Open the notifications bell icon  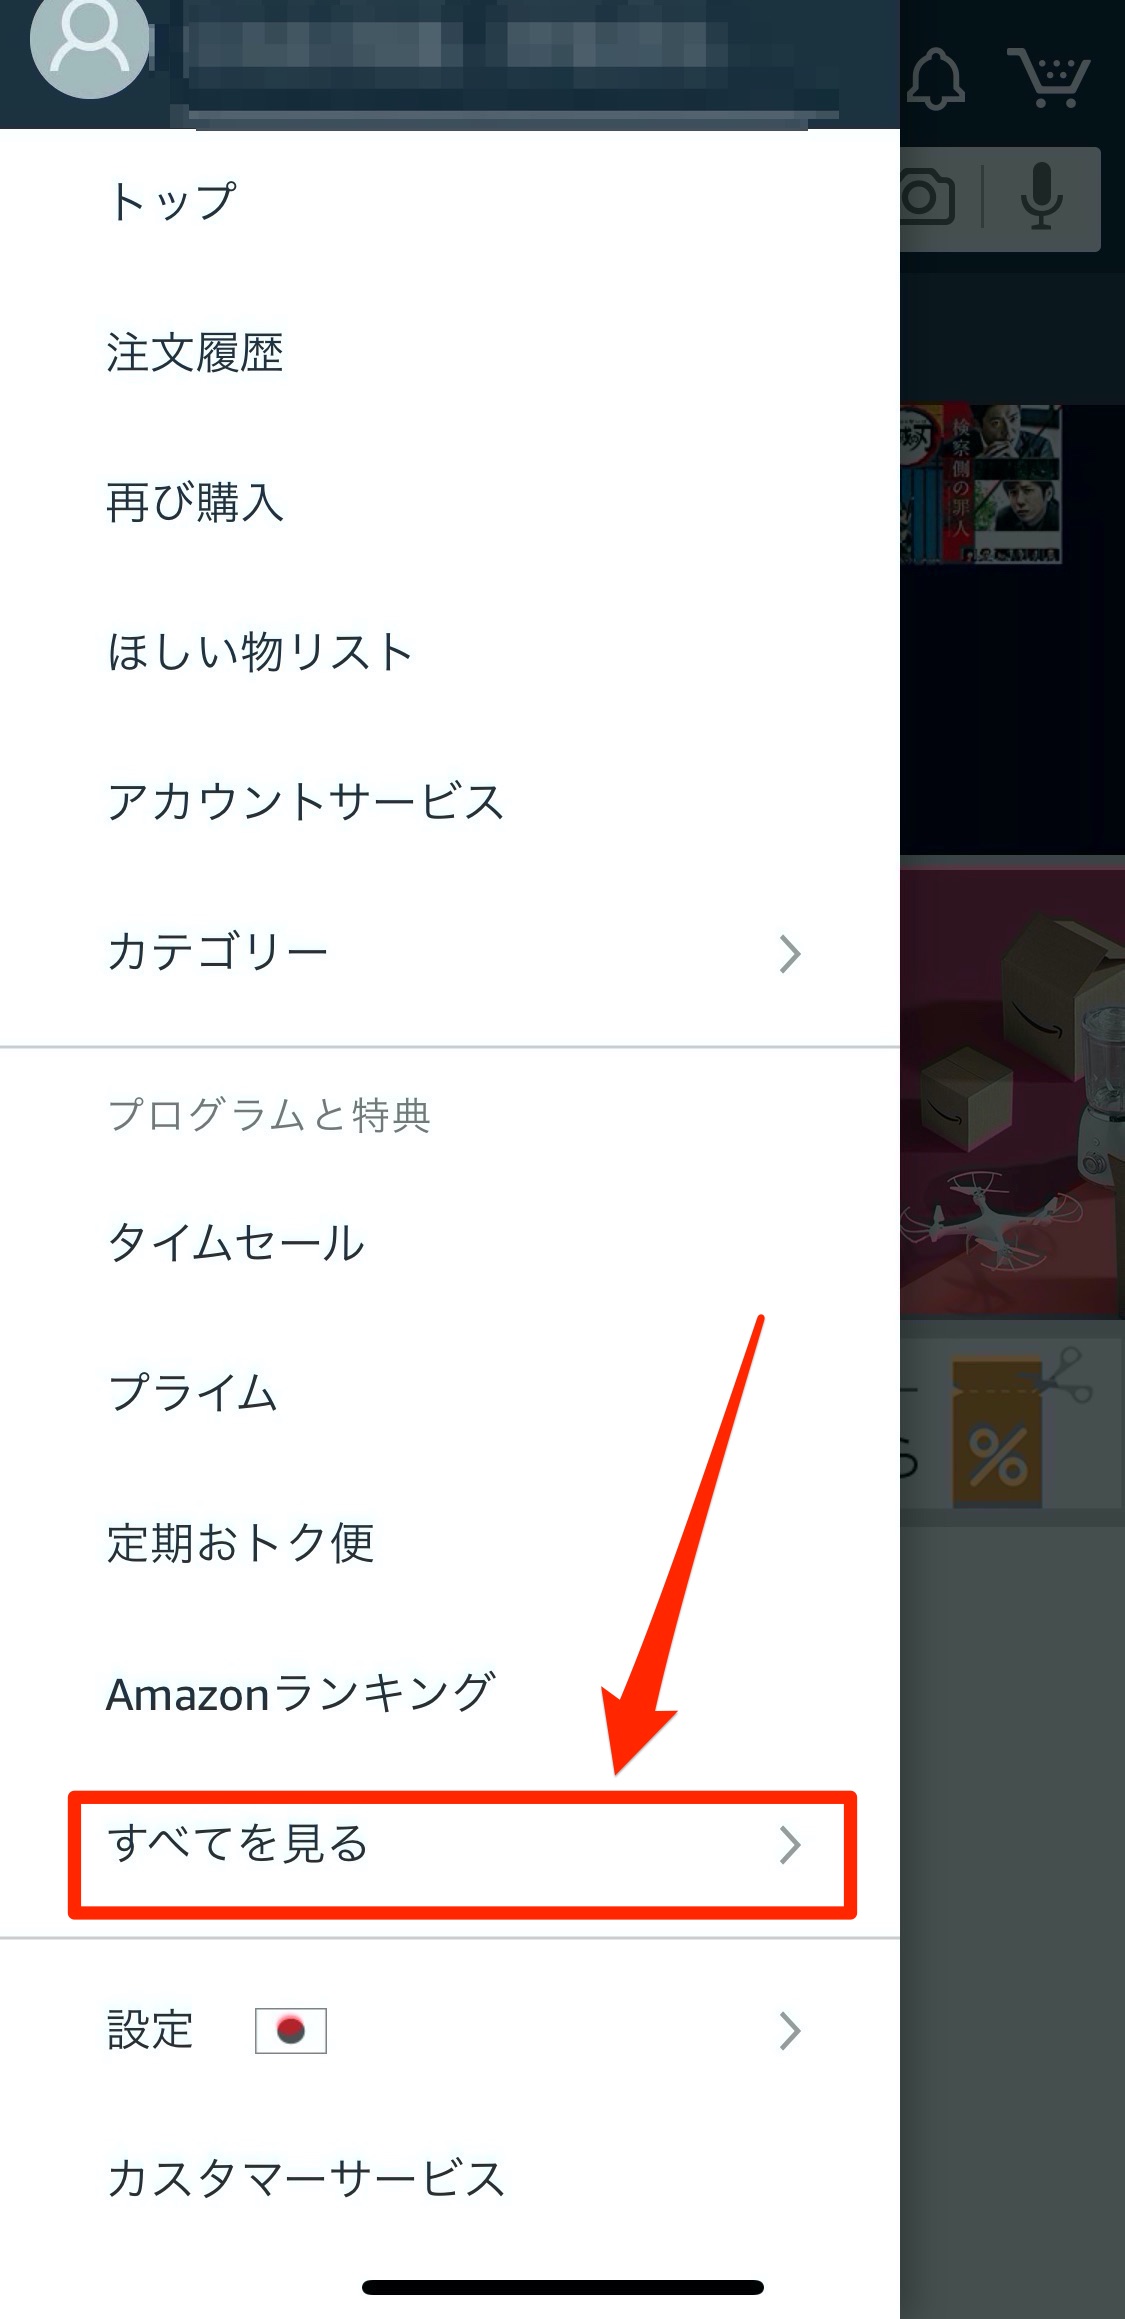point(936,77)
